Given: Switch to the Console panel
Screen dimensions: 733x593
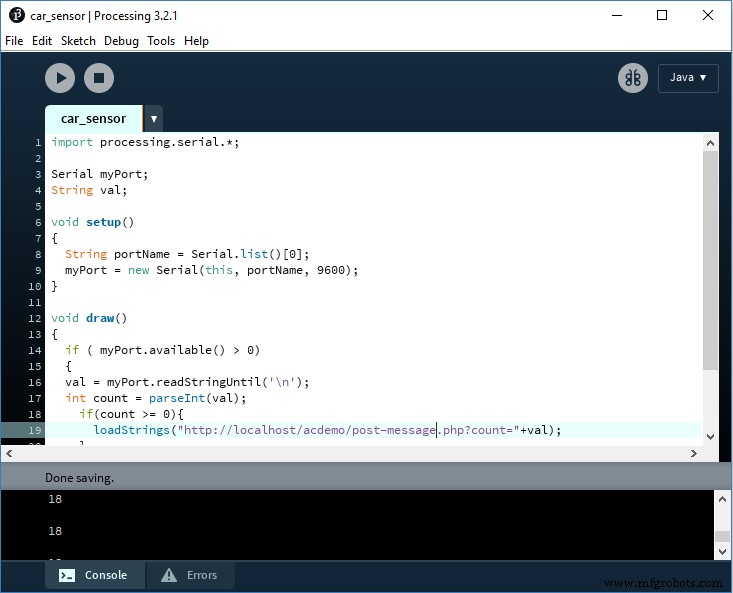Looking at the screenshot, I should 94,575.
